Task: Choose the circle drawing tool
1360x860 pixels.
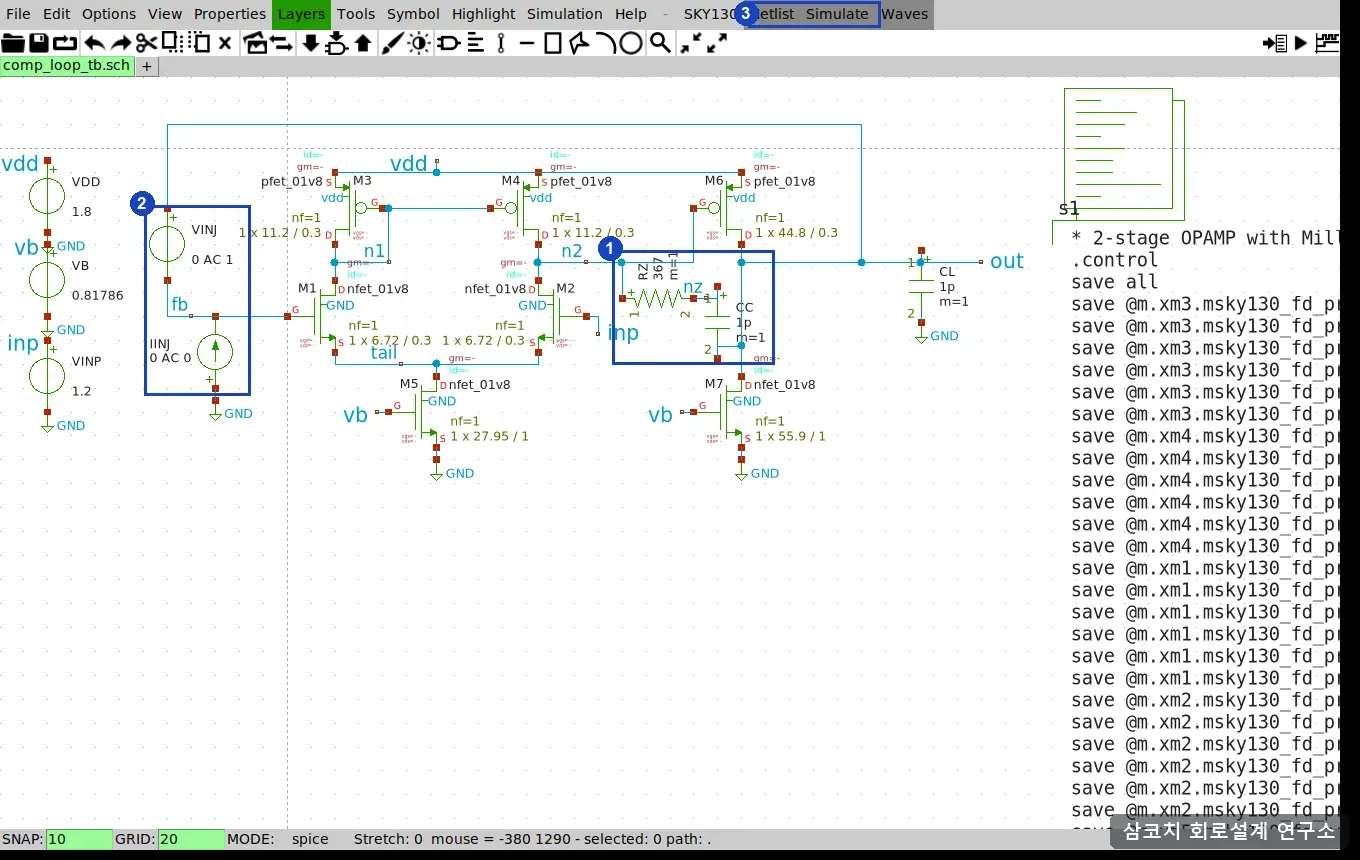Action: (631, 43)
